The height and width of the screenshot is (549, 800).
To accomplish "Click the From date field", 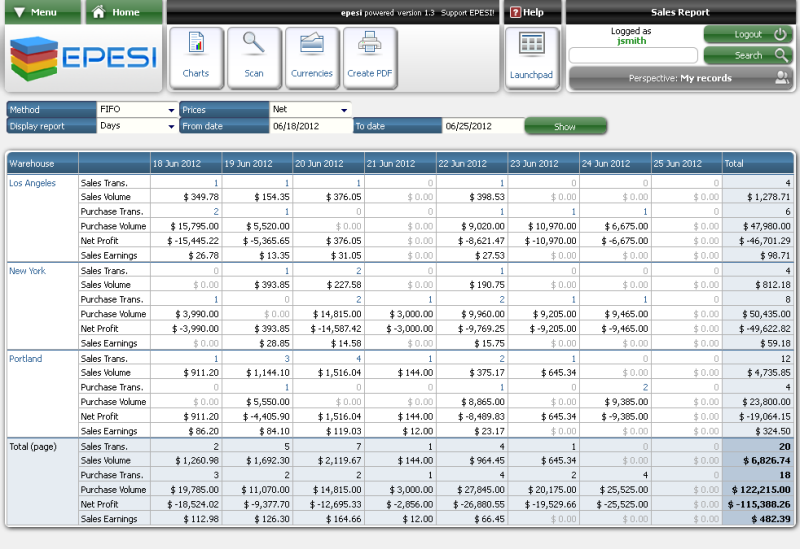I will coord(309,126).
